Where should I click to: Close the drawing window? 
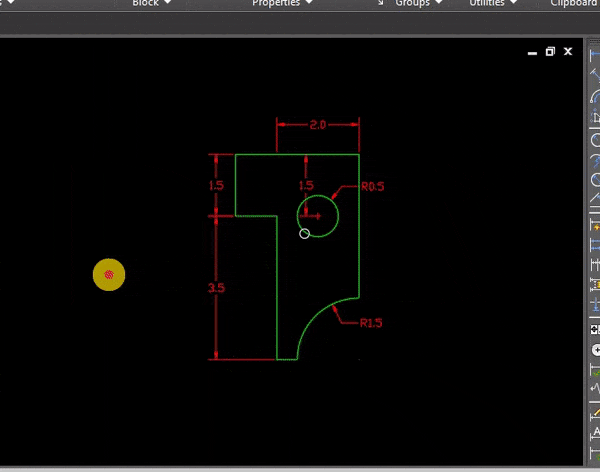click(x=568, y=51)
